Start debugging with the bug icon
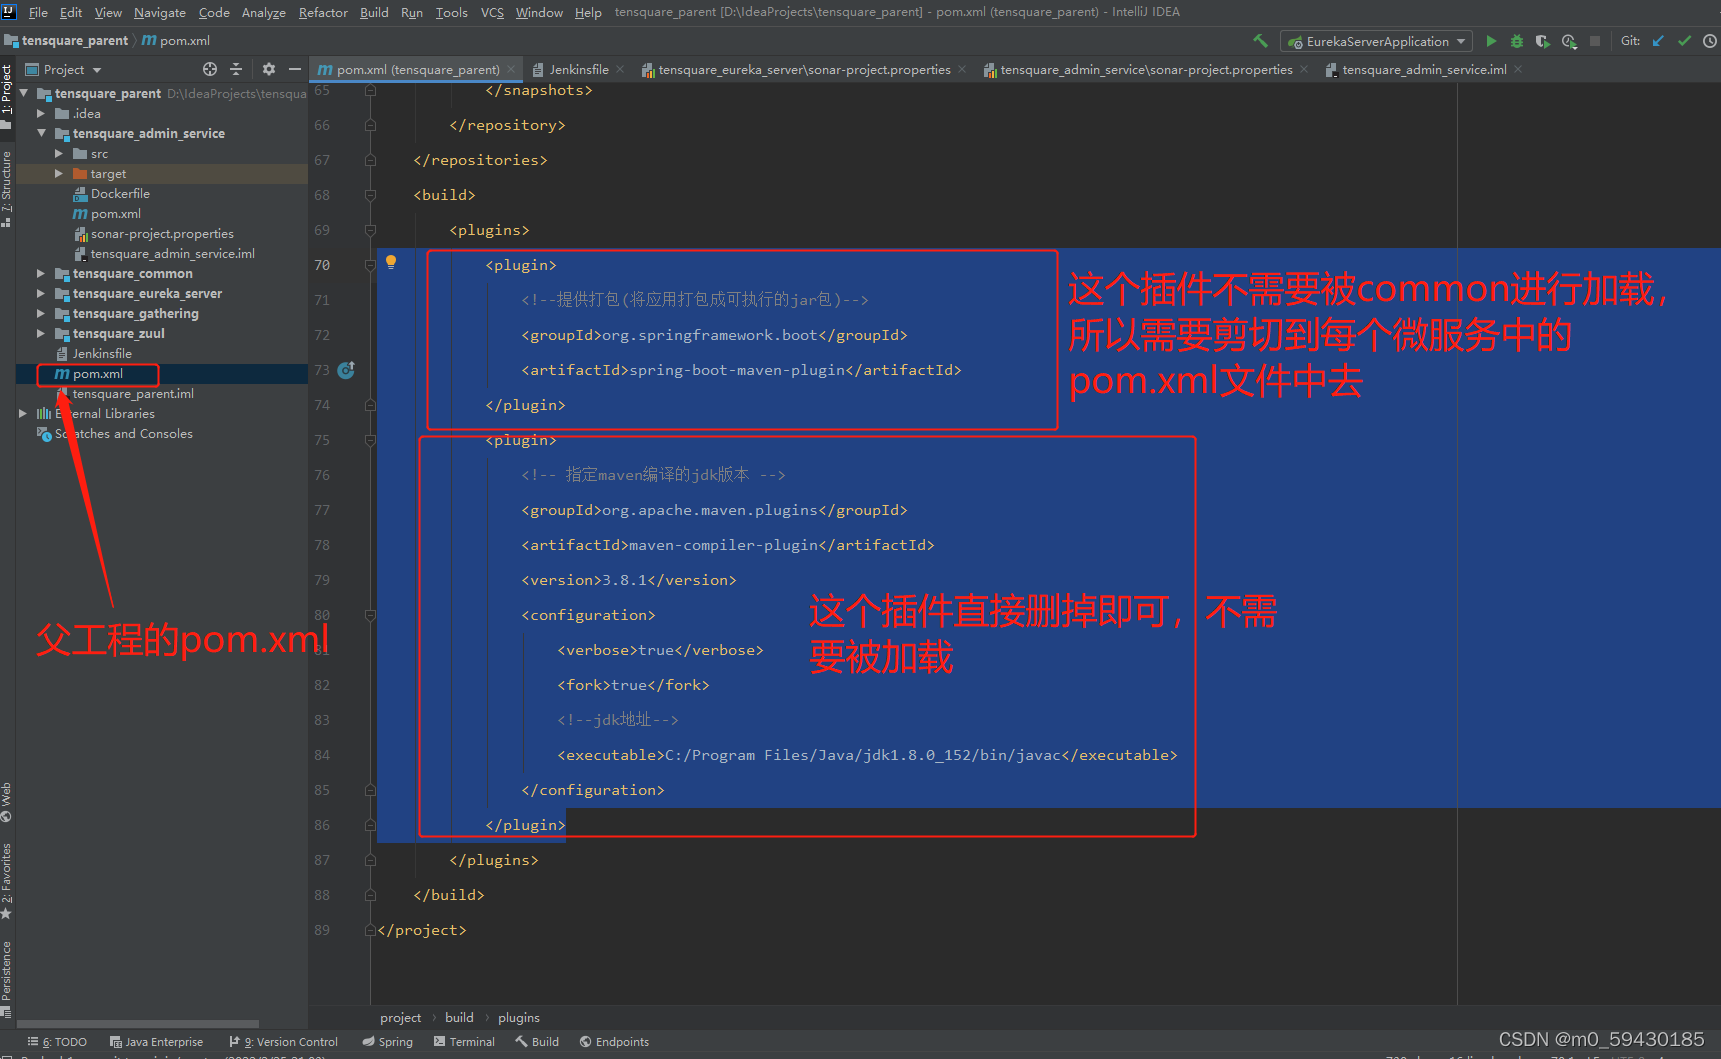The image size is (1721, 1059). [x=1517, y=41]
